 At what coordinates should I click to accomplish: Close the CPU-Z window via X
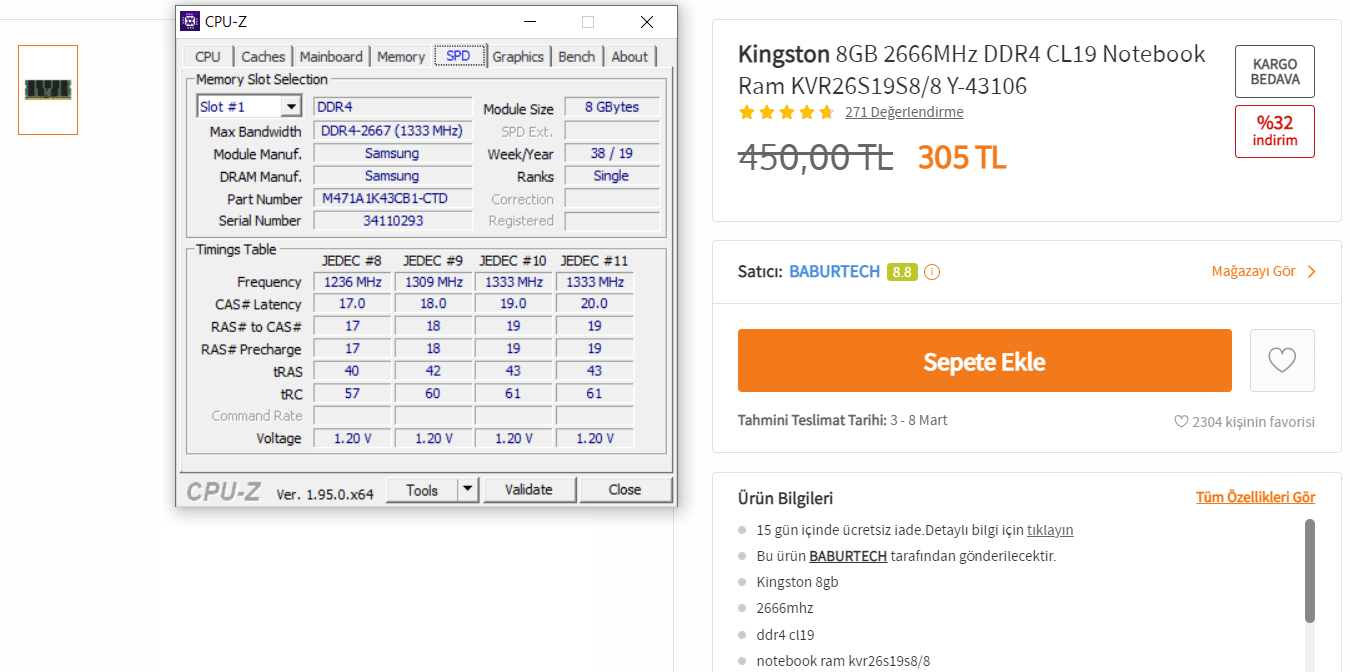647,21
